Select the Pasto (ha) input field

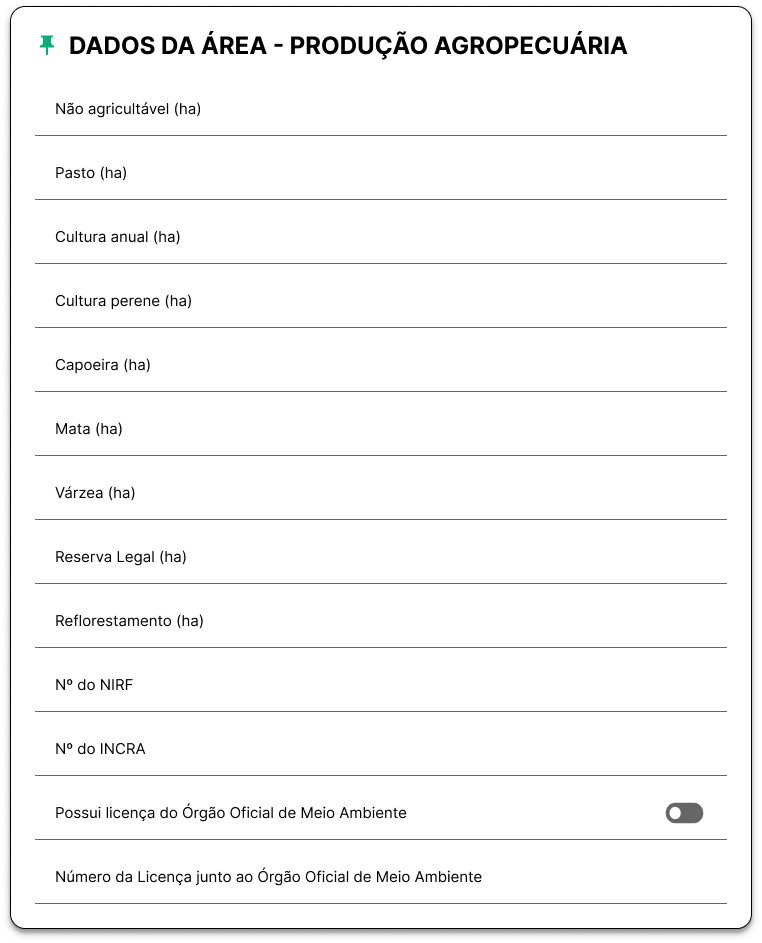pyautogui.click(x=381, y=173)
